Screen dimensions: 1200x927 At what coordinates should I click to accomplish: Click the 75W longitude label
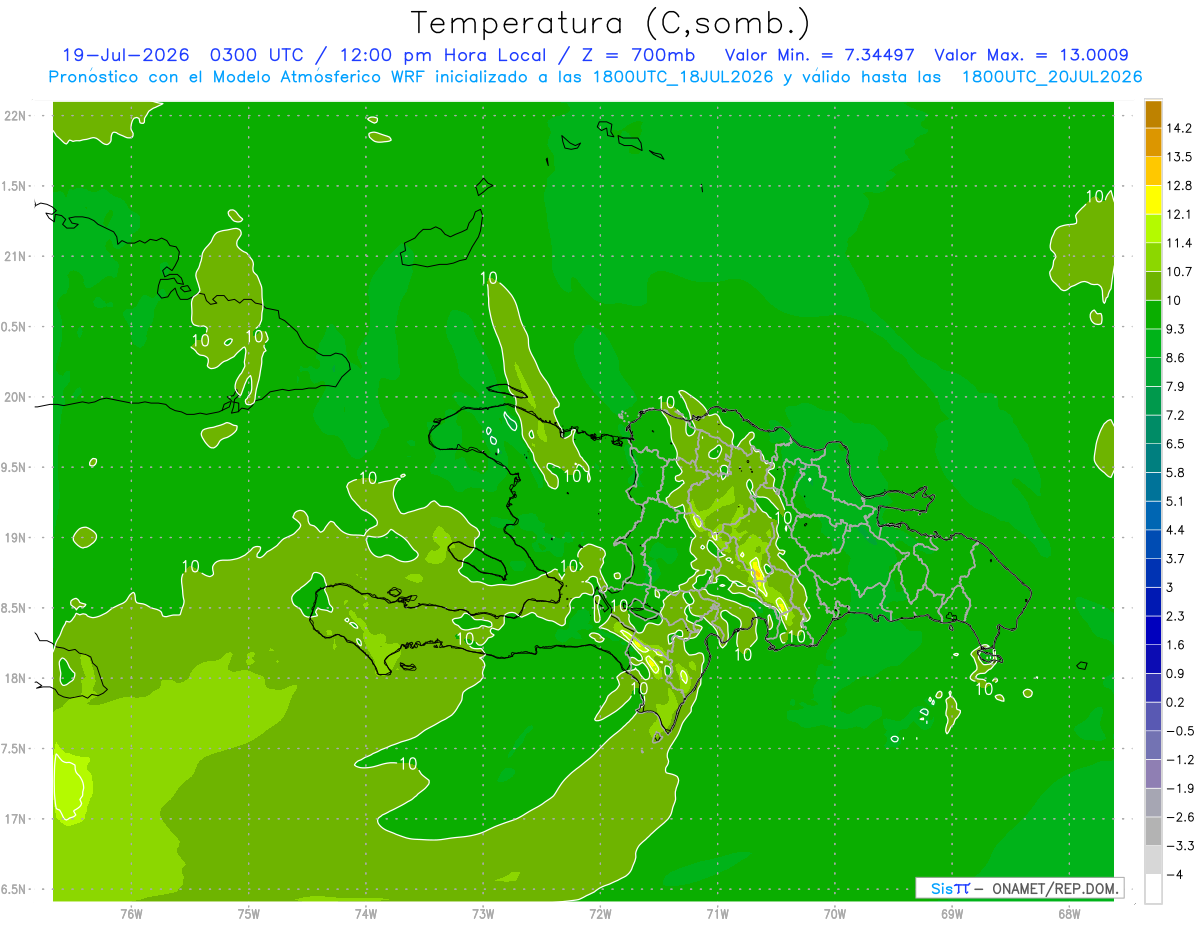click(x=248, y=913)
